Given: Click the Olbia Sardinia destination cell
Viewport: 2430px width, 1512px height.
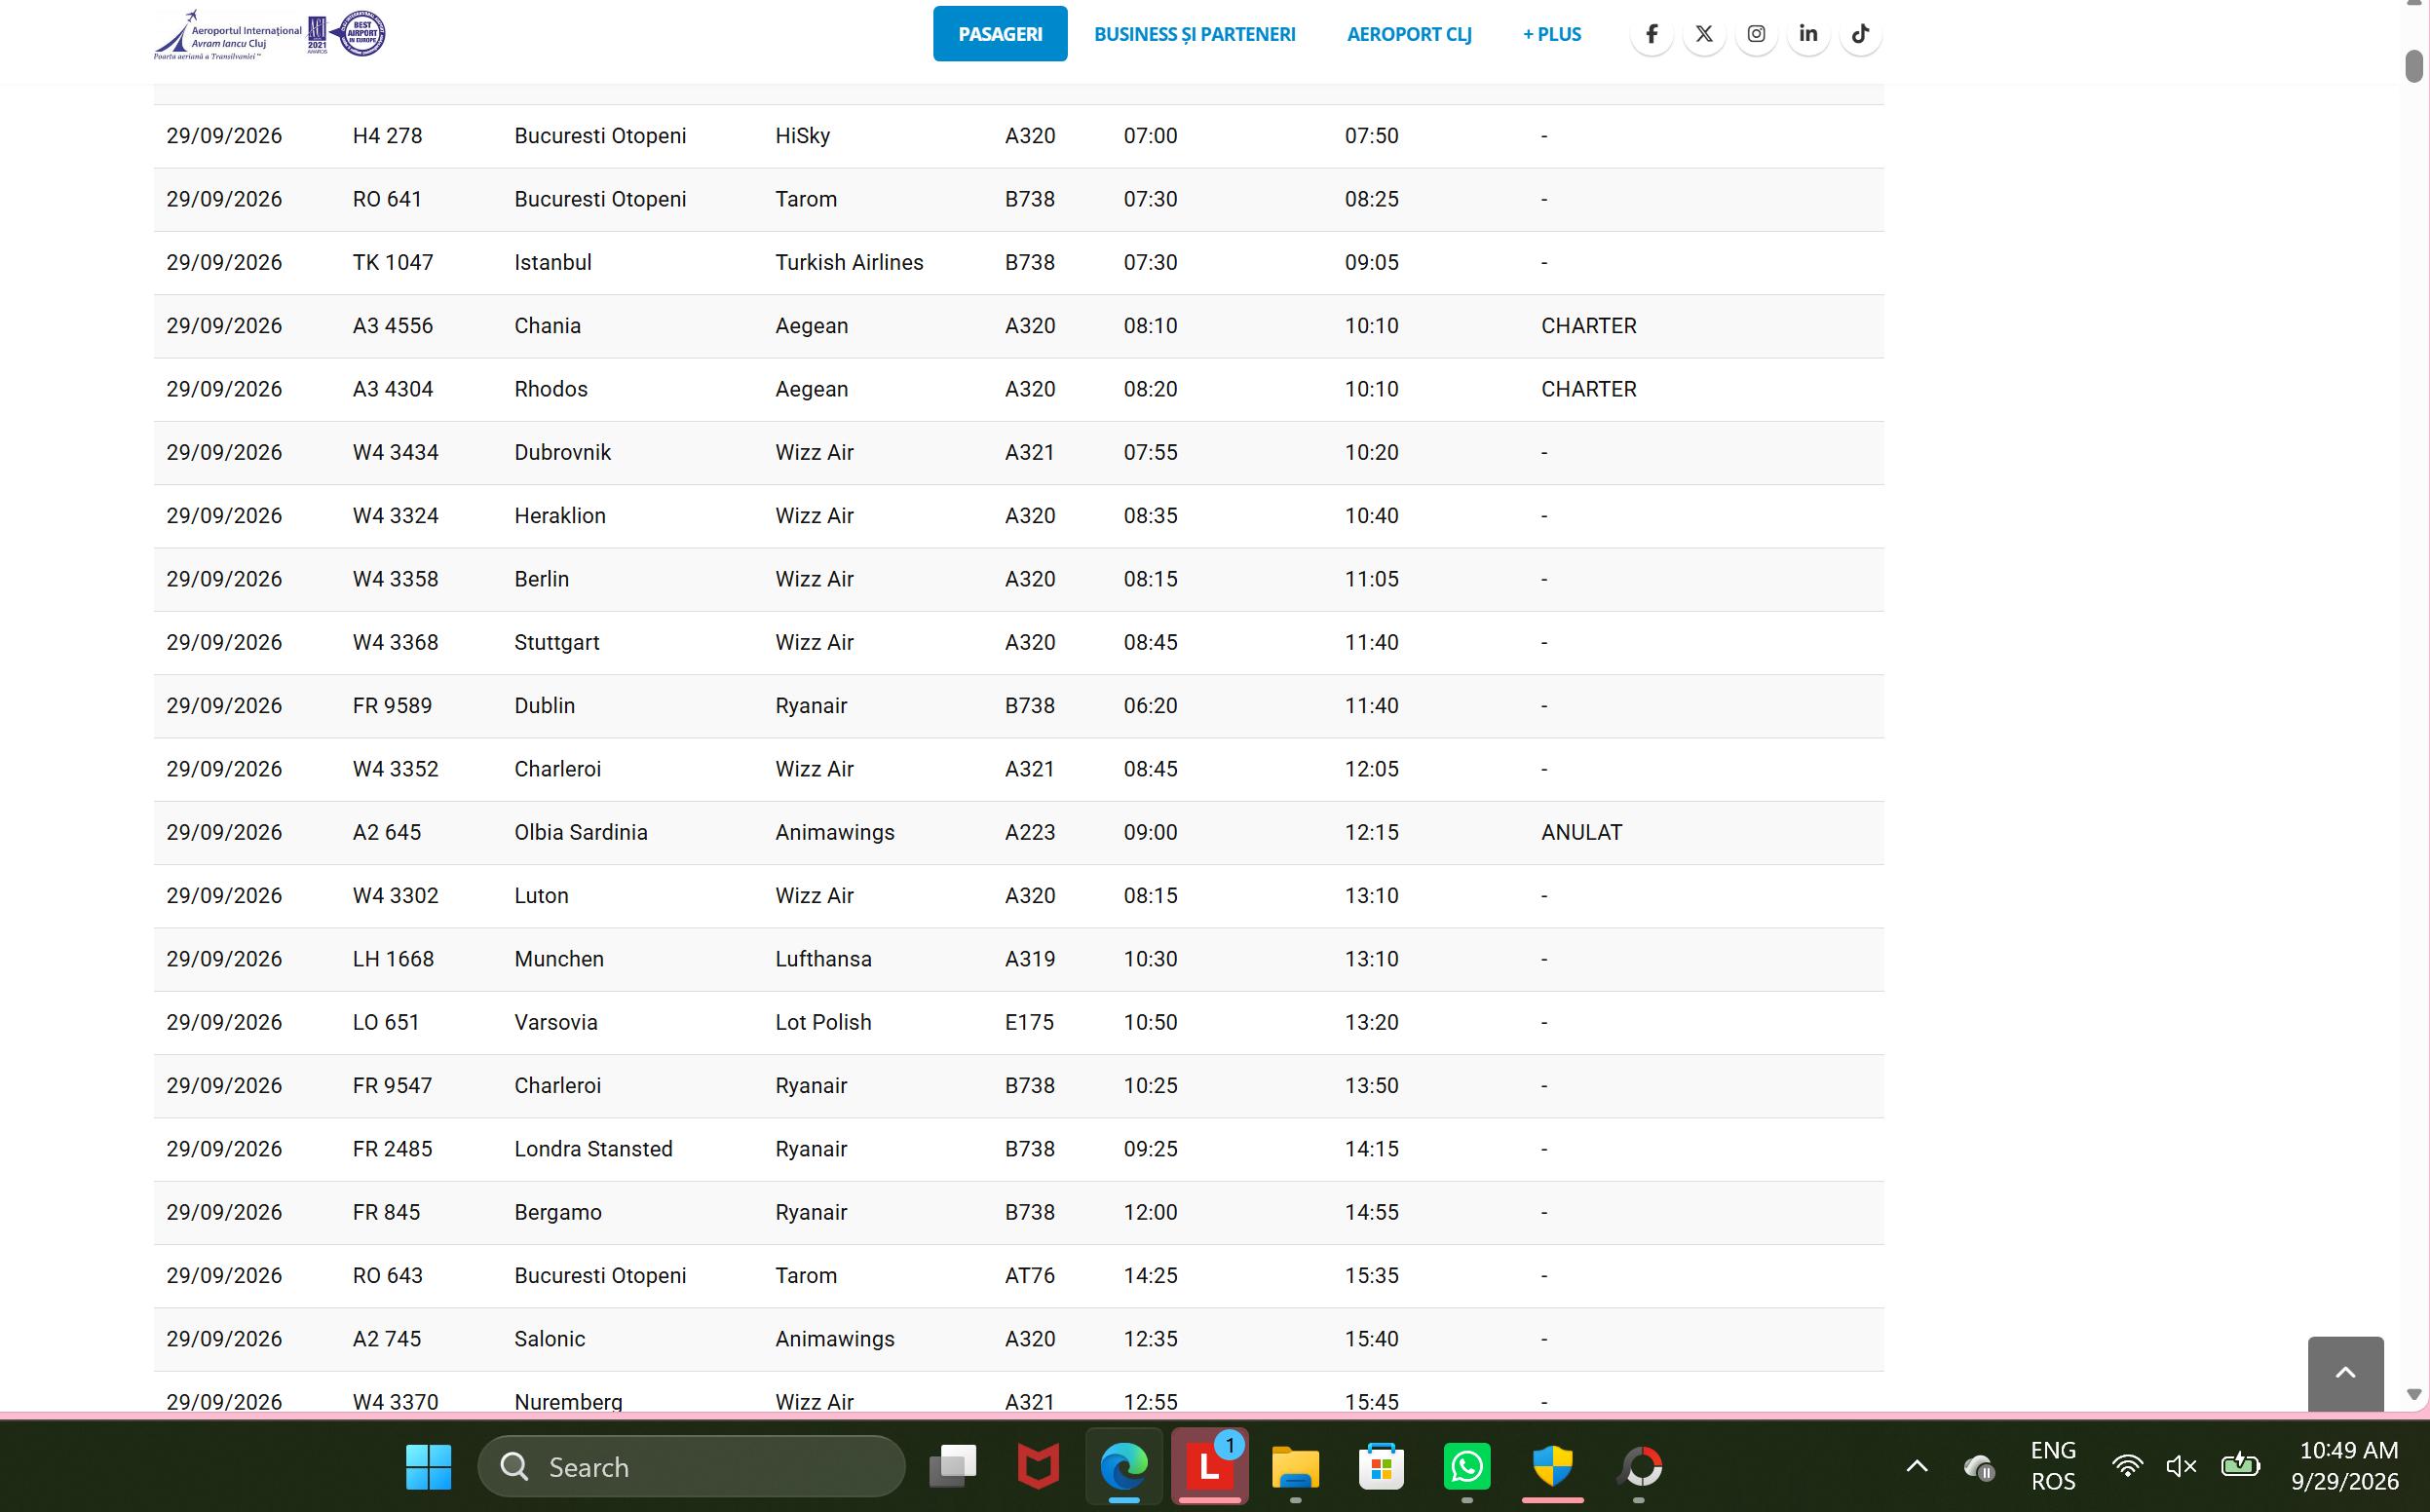Looking at the screenshot, I should 581,832.
